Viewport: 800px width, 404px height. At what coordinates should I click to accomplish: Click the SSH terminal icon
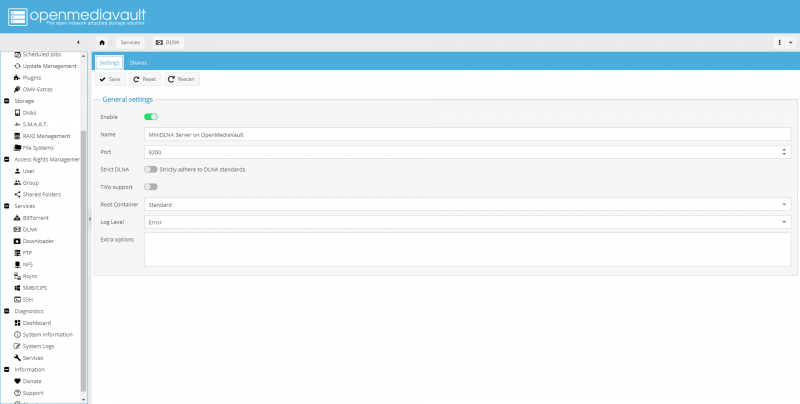coord(17,299)
